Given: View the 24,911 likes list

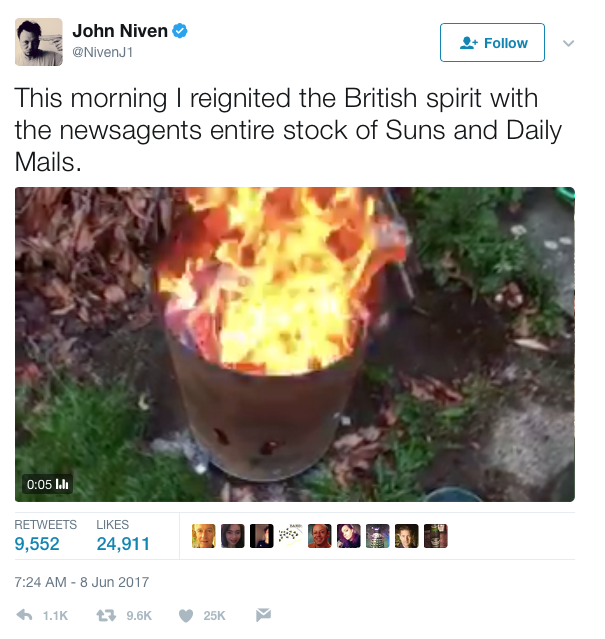Looking at the screenshot, I should click(123, 535).
